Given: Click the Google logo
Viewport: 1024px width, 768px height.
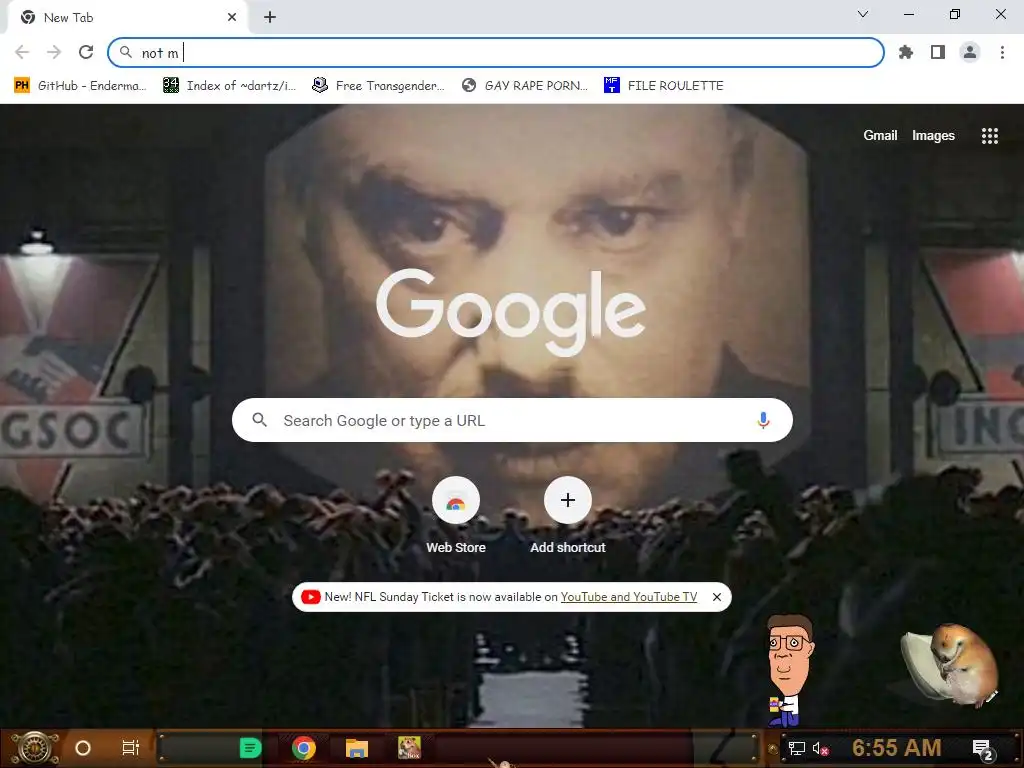Looking at the screenshot, I should [x=511, y=312].
